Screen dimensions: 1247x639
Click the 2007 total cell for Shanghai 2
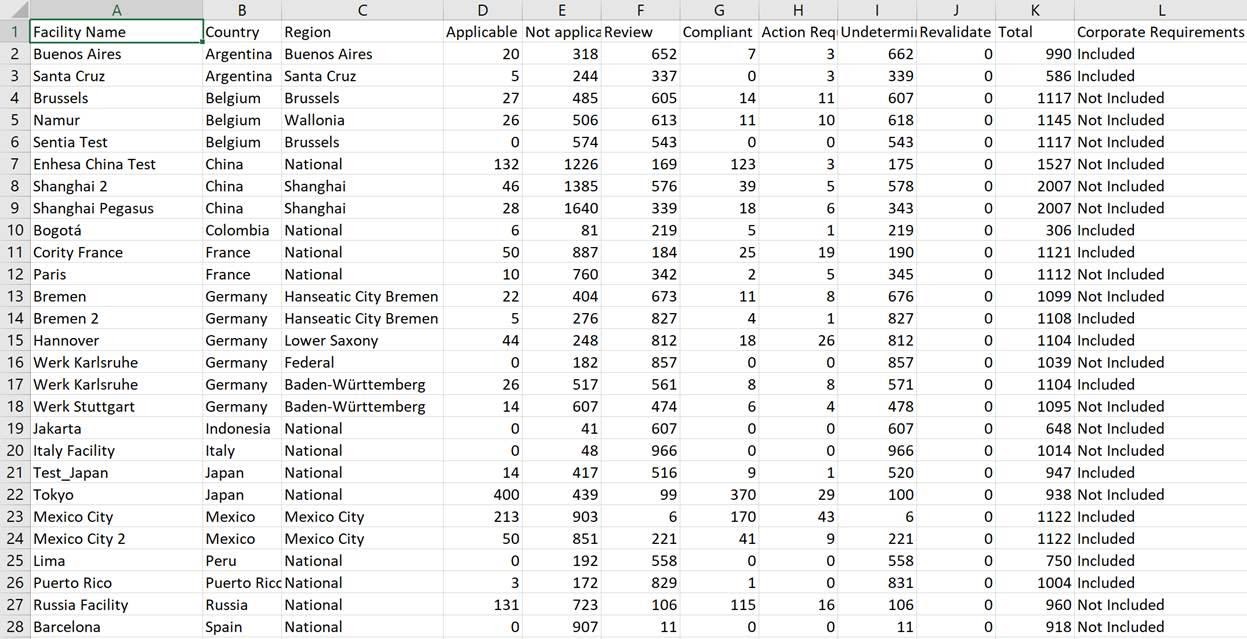(1035, 186)
